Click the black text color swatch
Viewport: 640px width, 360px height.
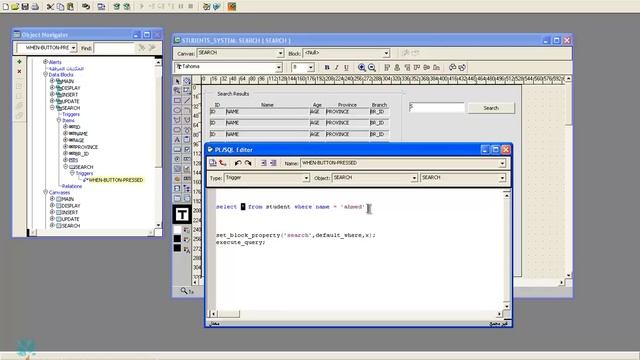177,247
